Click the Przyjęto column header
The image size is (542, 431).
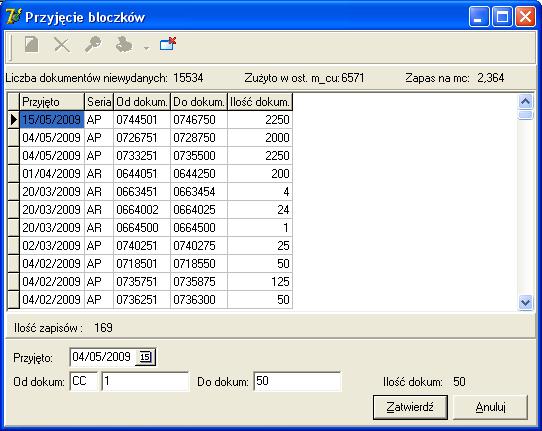[x=52, y=102]
